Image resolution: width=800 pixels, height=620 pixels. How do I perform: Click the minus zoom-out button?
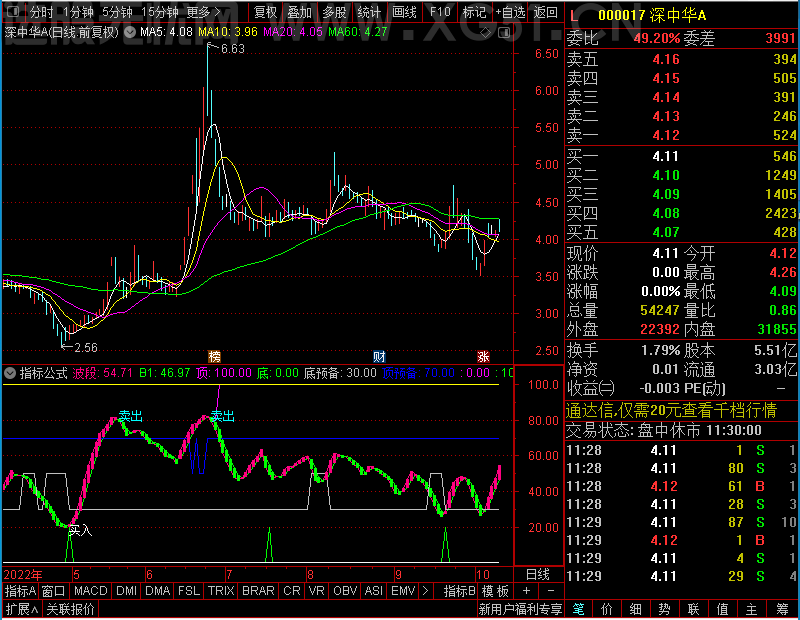coord(551,591)
